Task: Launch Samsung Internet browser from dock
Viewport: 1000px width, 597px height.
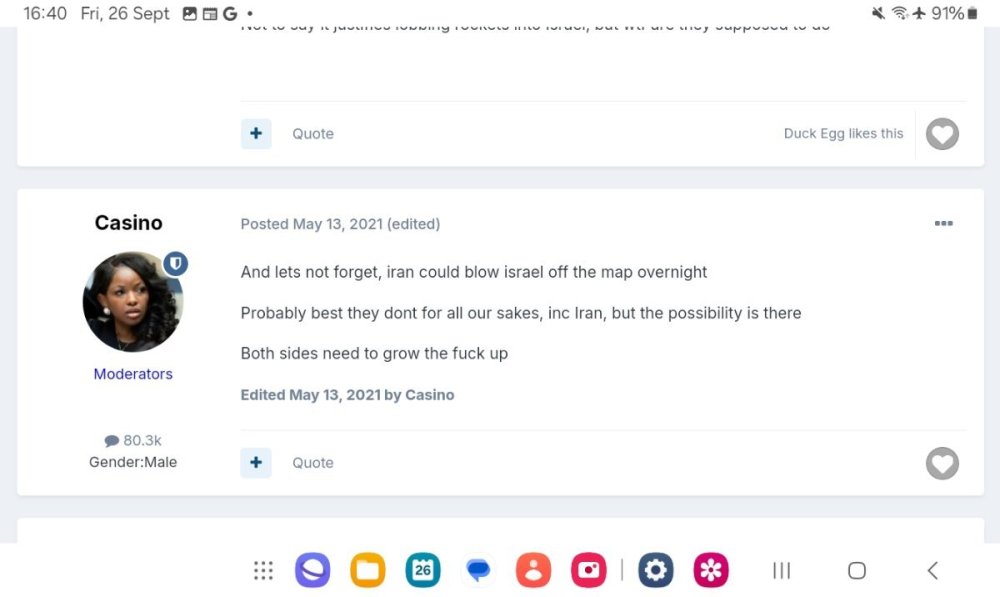Action: pos(312,570)
